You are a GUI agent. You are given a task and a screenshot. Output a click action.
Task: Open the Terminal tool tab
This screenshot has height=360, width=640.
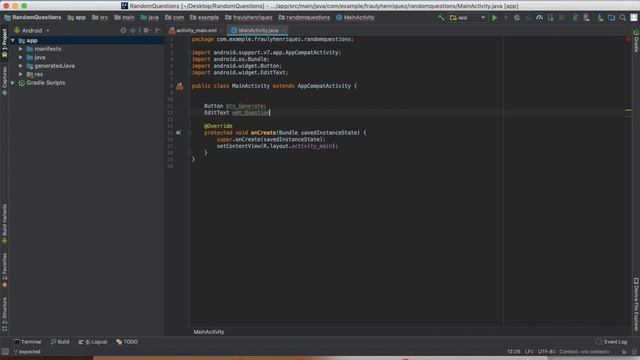click(x=28, y=342)
